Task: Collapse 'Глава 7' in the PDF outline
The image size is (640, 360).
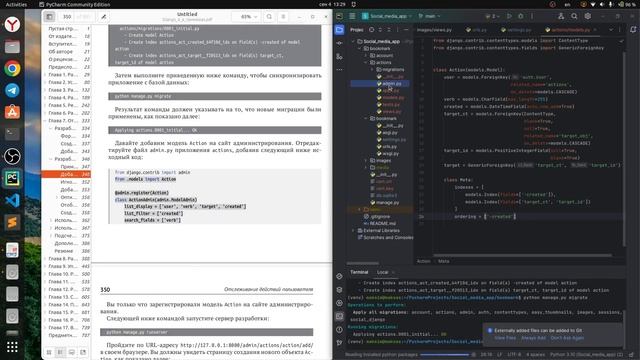Action: pyautogui.click(x=45, y=121)
